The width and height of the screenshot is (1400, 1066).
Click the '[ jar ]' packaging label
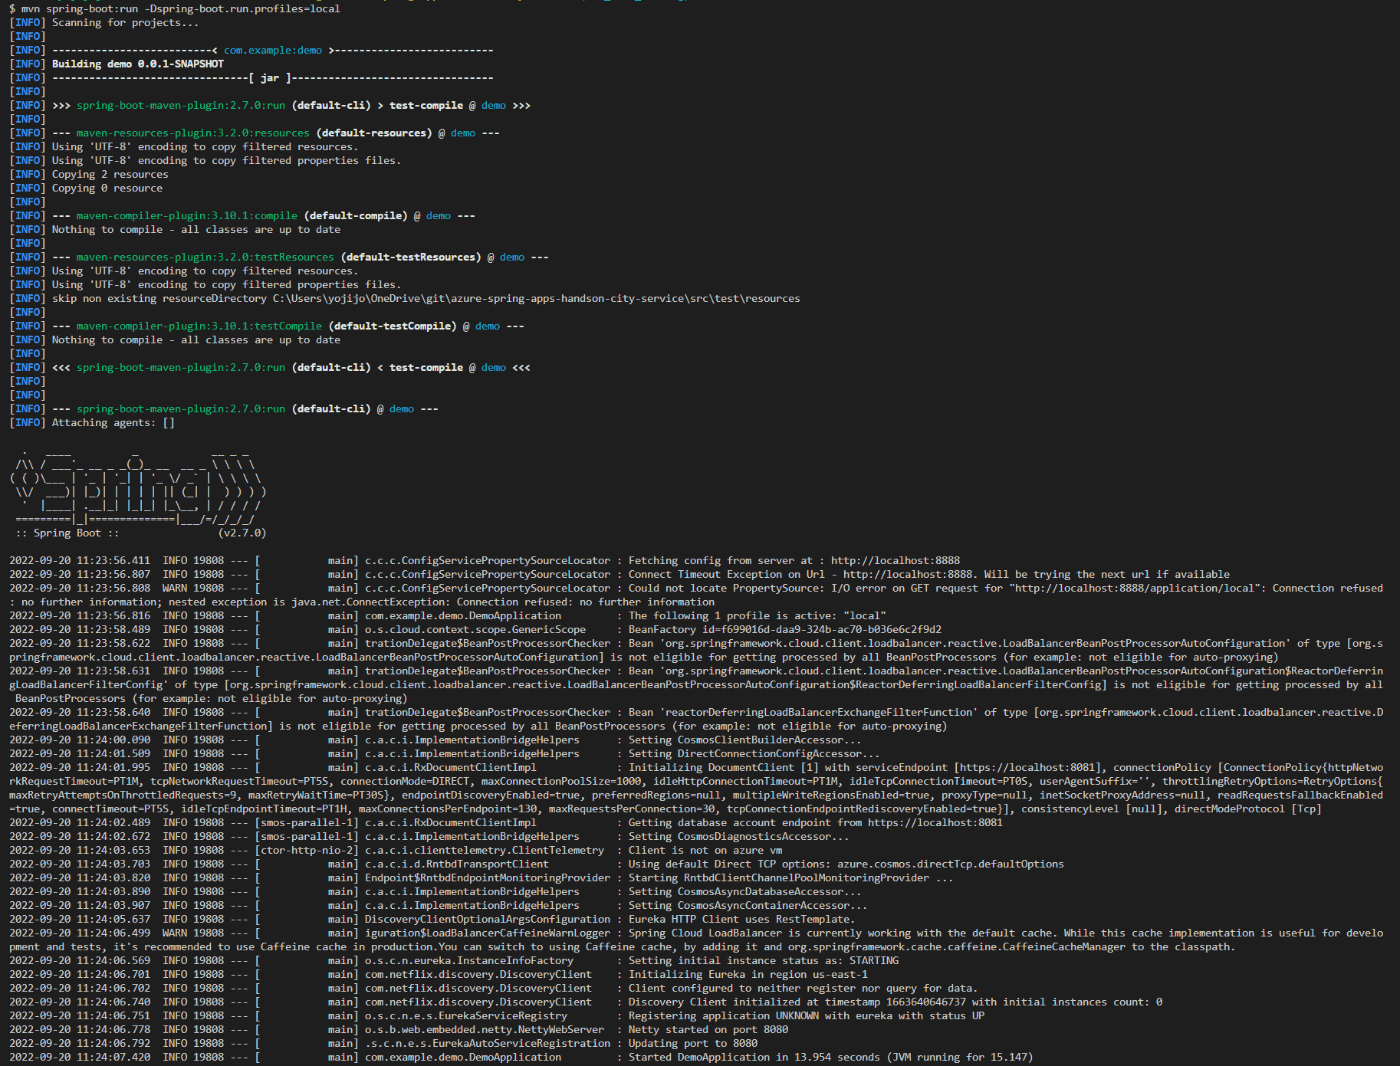tap(270, 78)
